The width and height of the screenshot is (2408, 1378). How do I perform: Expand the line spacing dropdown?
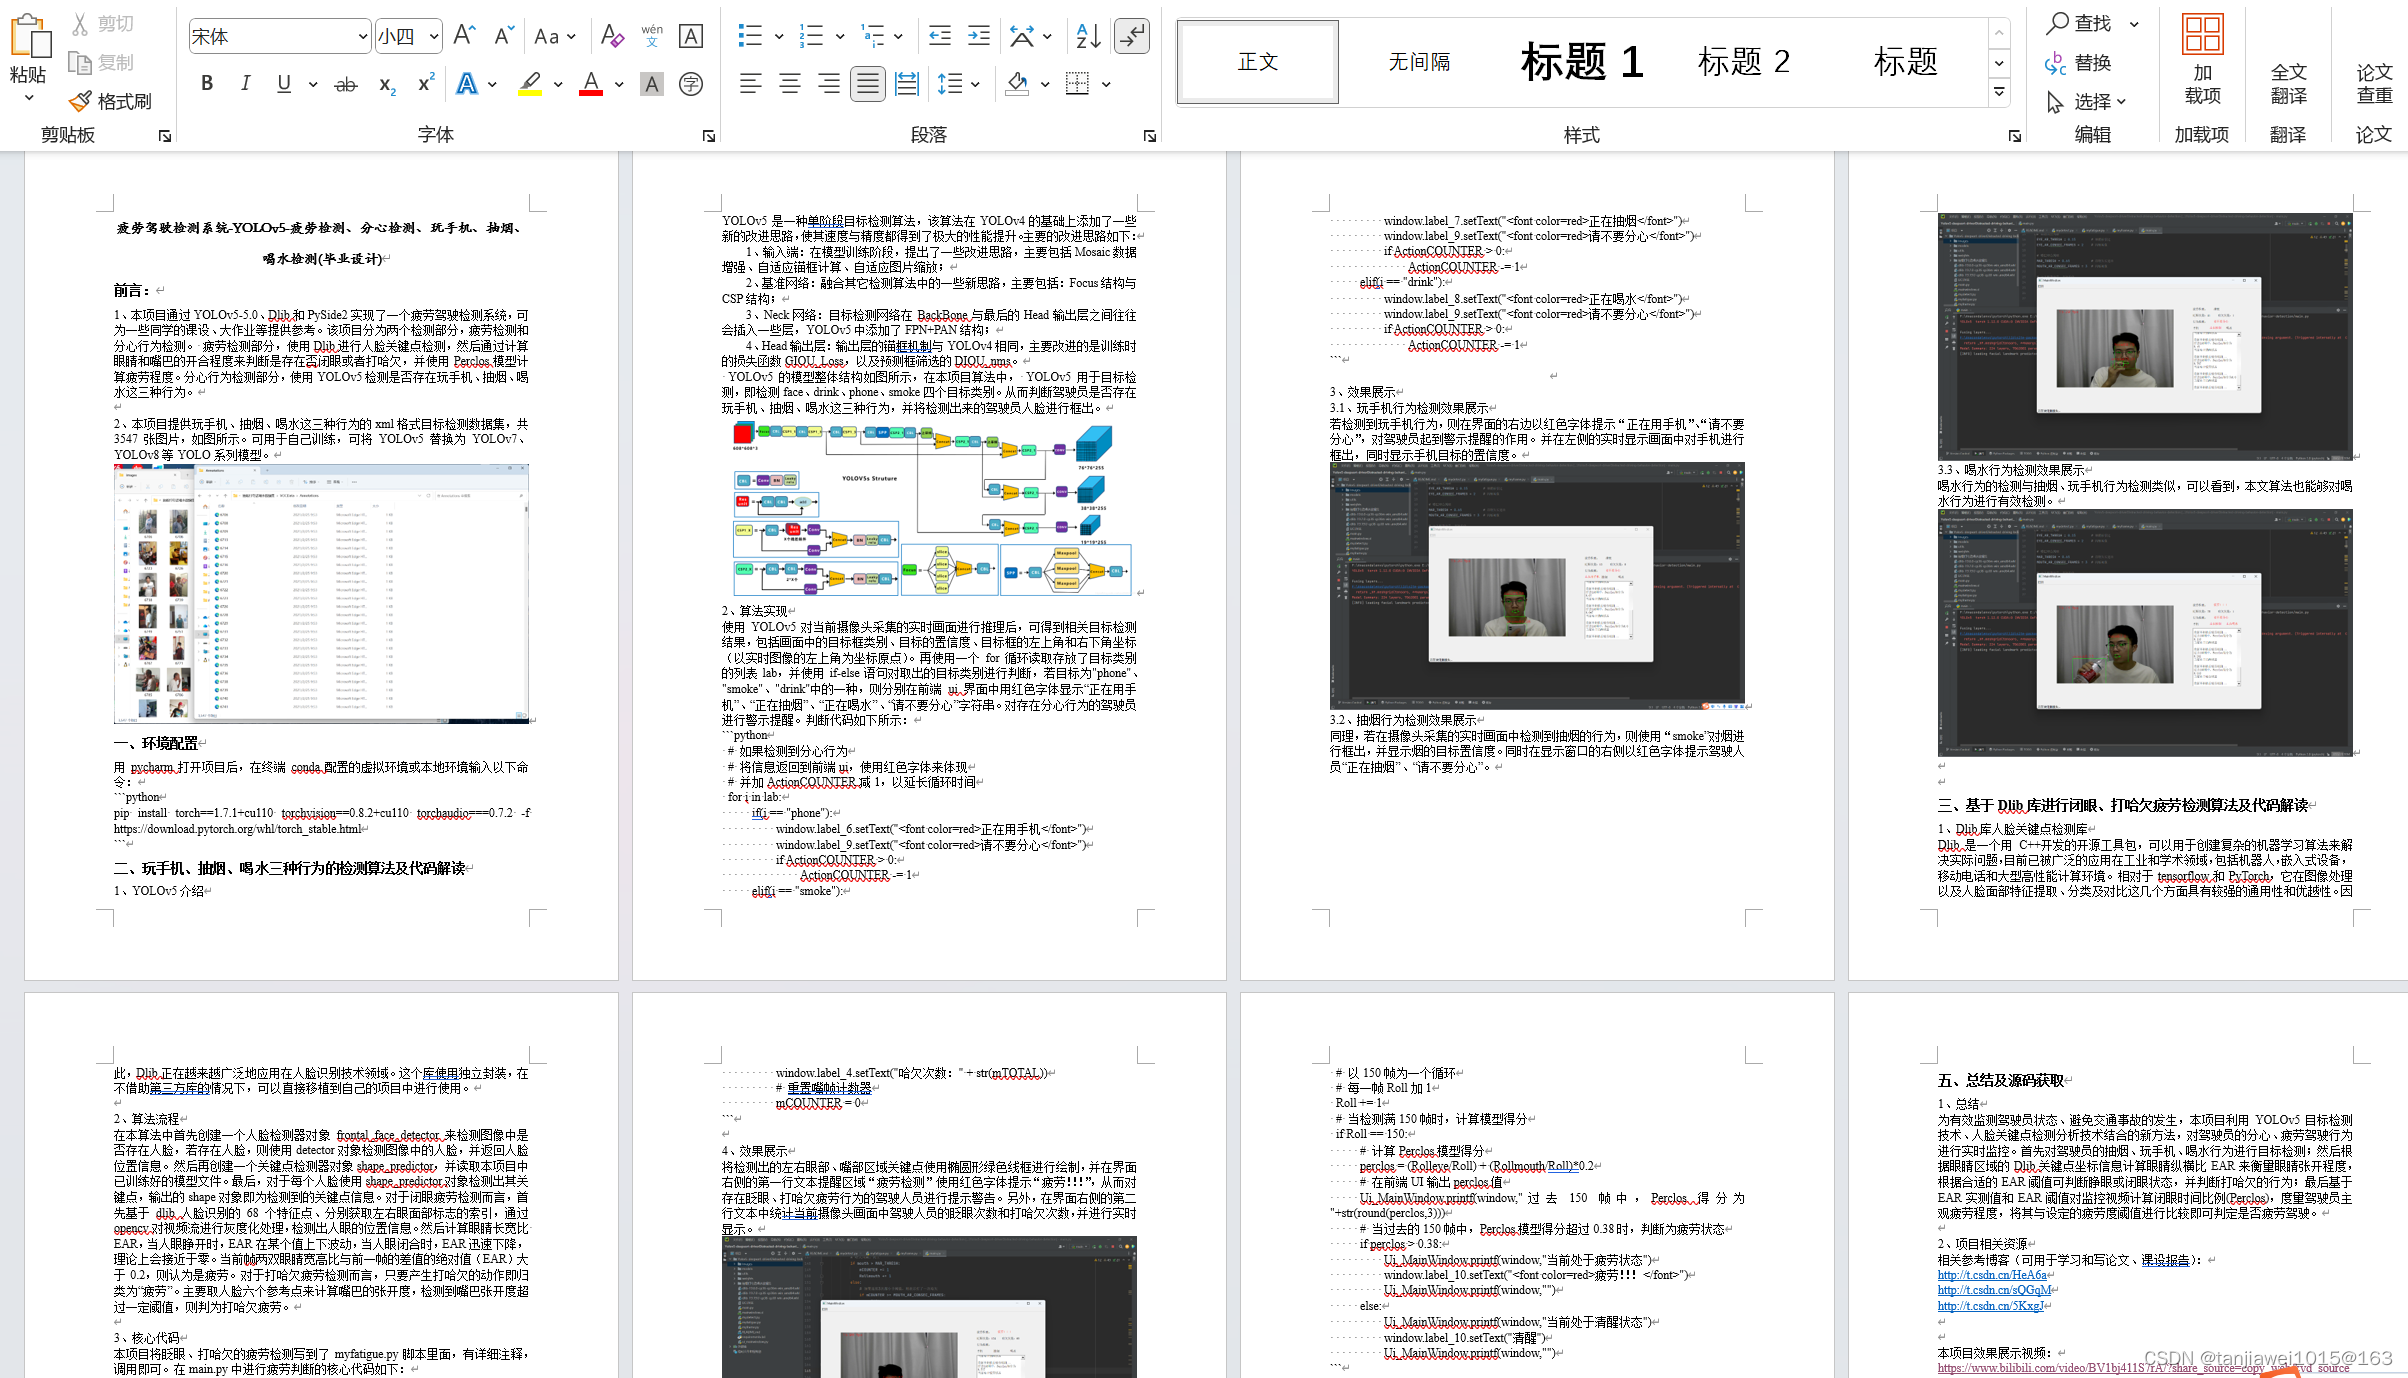click(x=975, y=85)
